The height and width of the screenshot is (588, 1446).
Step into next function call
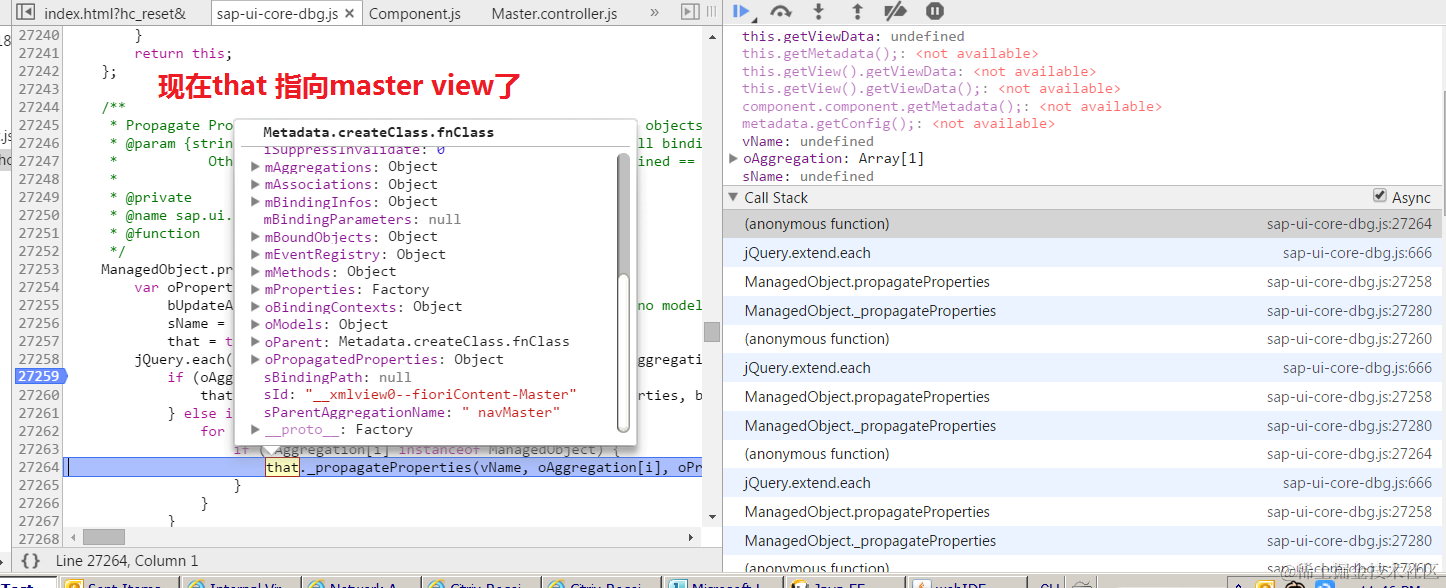tap(819, 12)
